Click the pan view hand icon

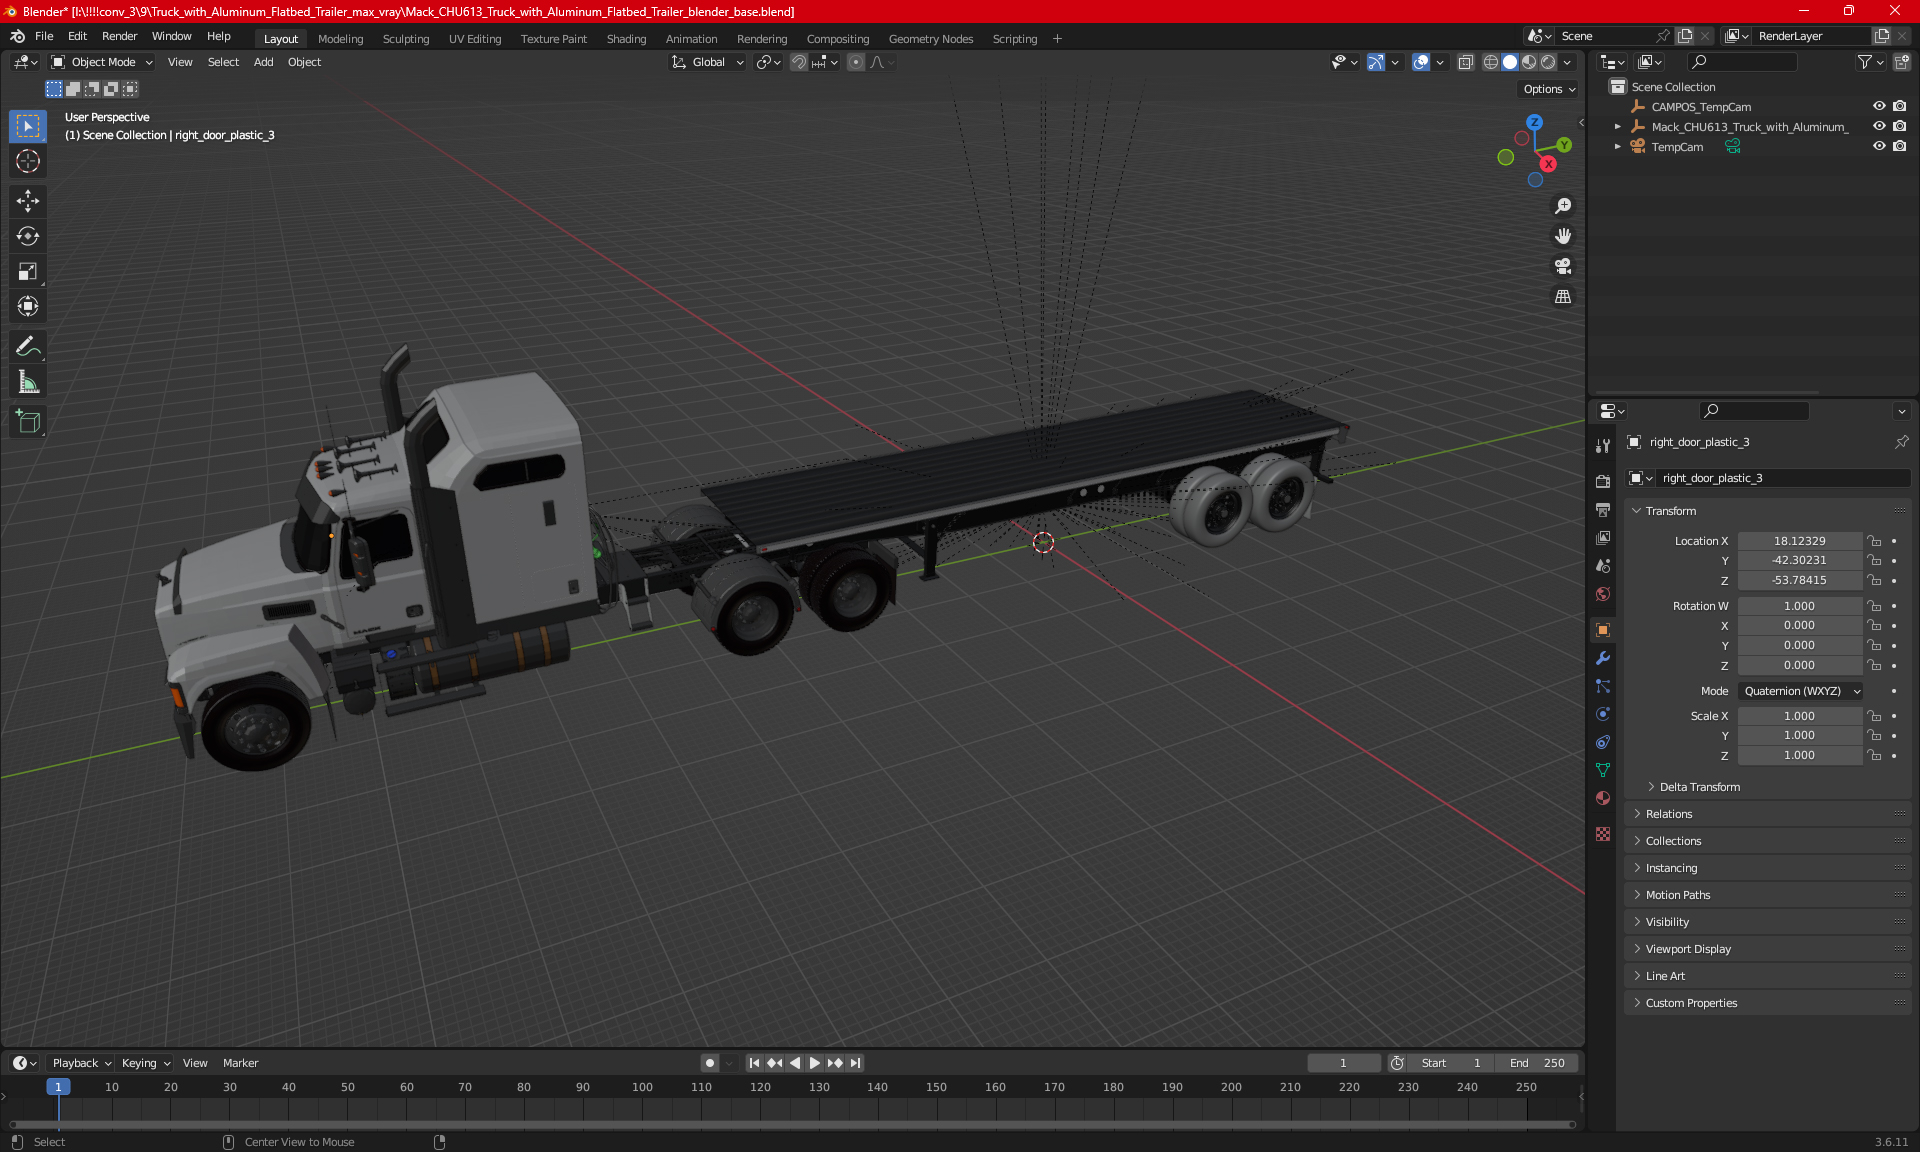1563,236
